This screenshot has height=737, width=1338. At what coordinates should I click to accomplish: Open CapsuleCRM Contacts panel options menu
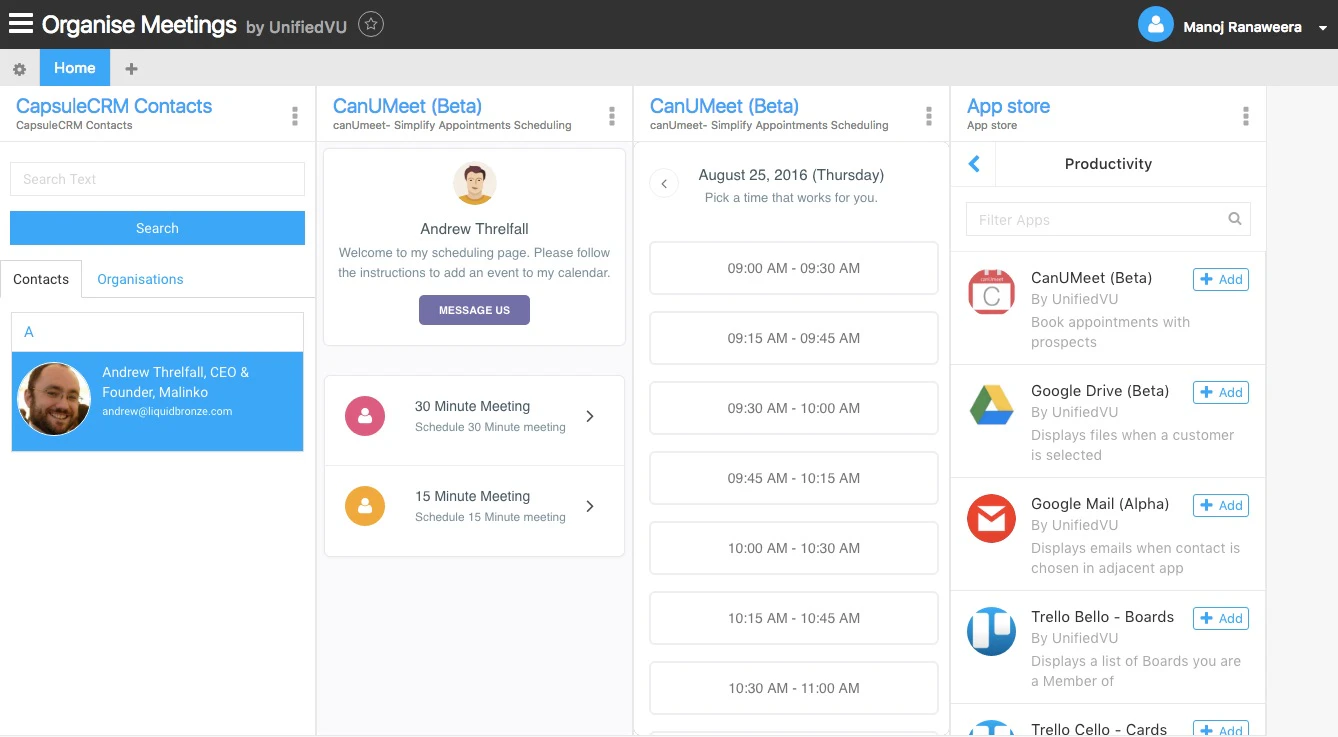click(x=294, y=117)
